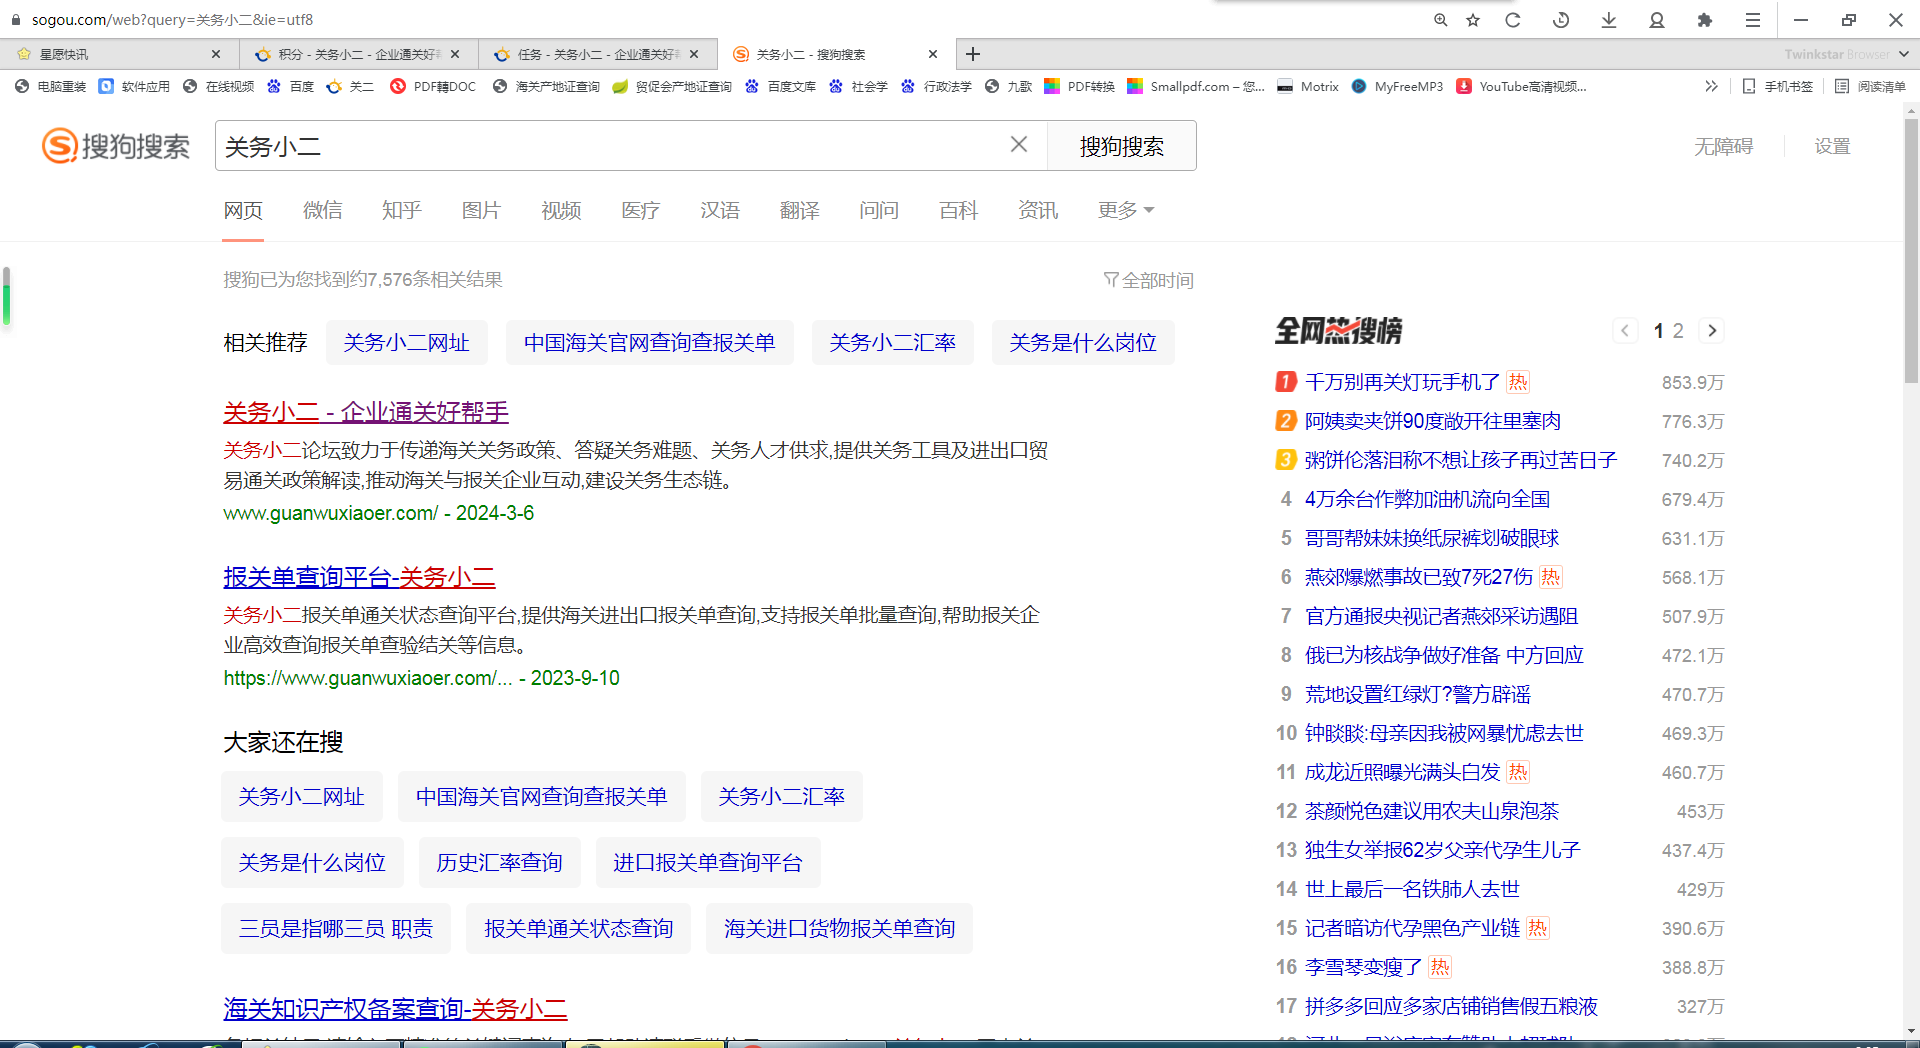Open the 贸促会产地证查询 bookmark

click(672, 87)
